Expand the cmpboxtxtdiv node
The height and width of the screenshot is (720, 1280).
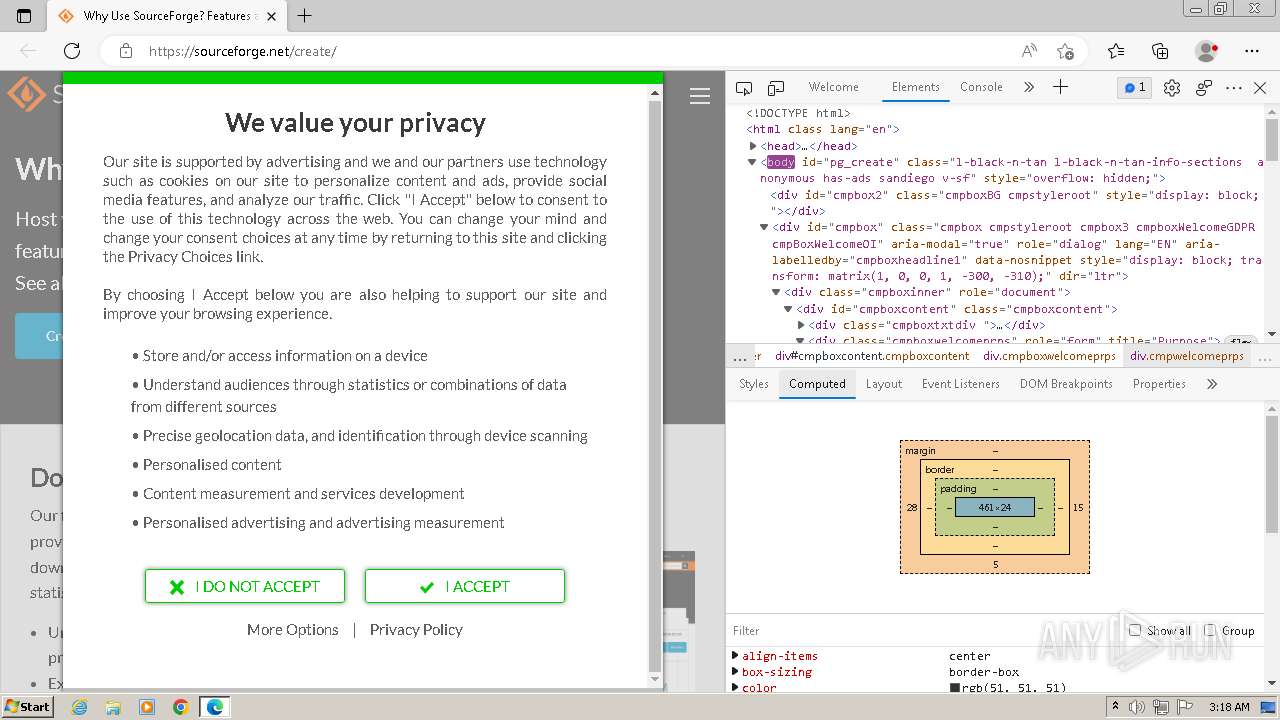[x=801, y=325]
